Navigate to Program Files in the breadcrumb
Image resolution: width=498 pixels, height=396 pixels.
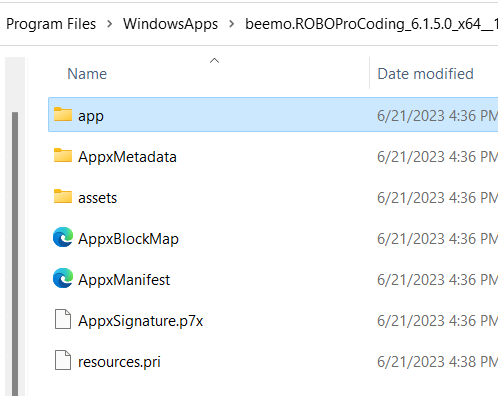(x=51, y=24)
